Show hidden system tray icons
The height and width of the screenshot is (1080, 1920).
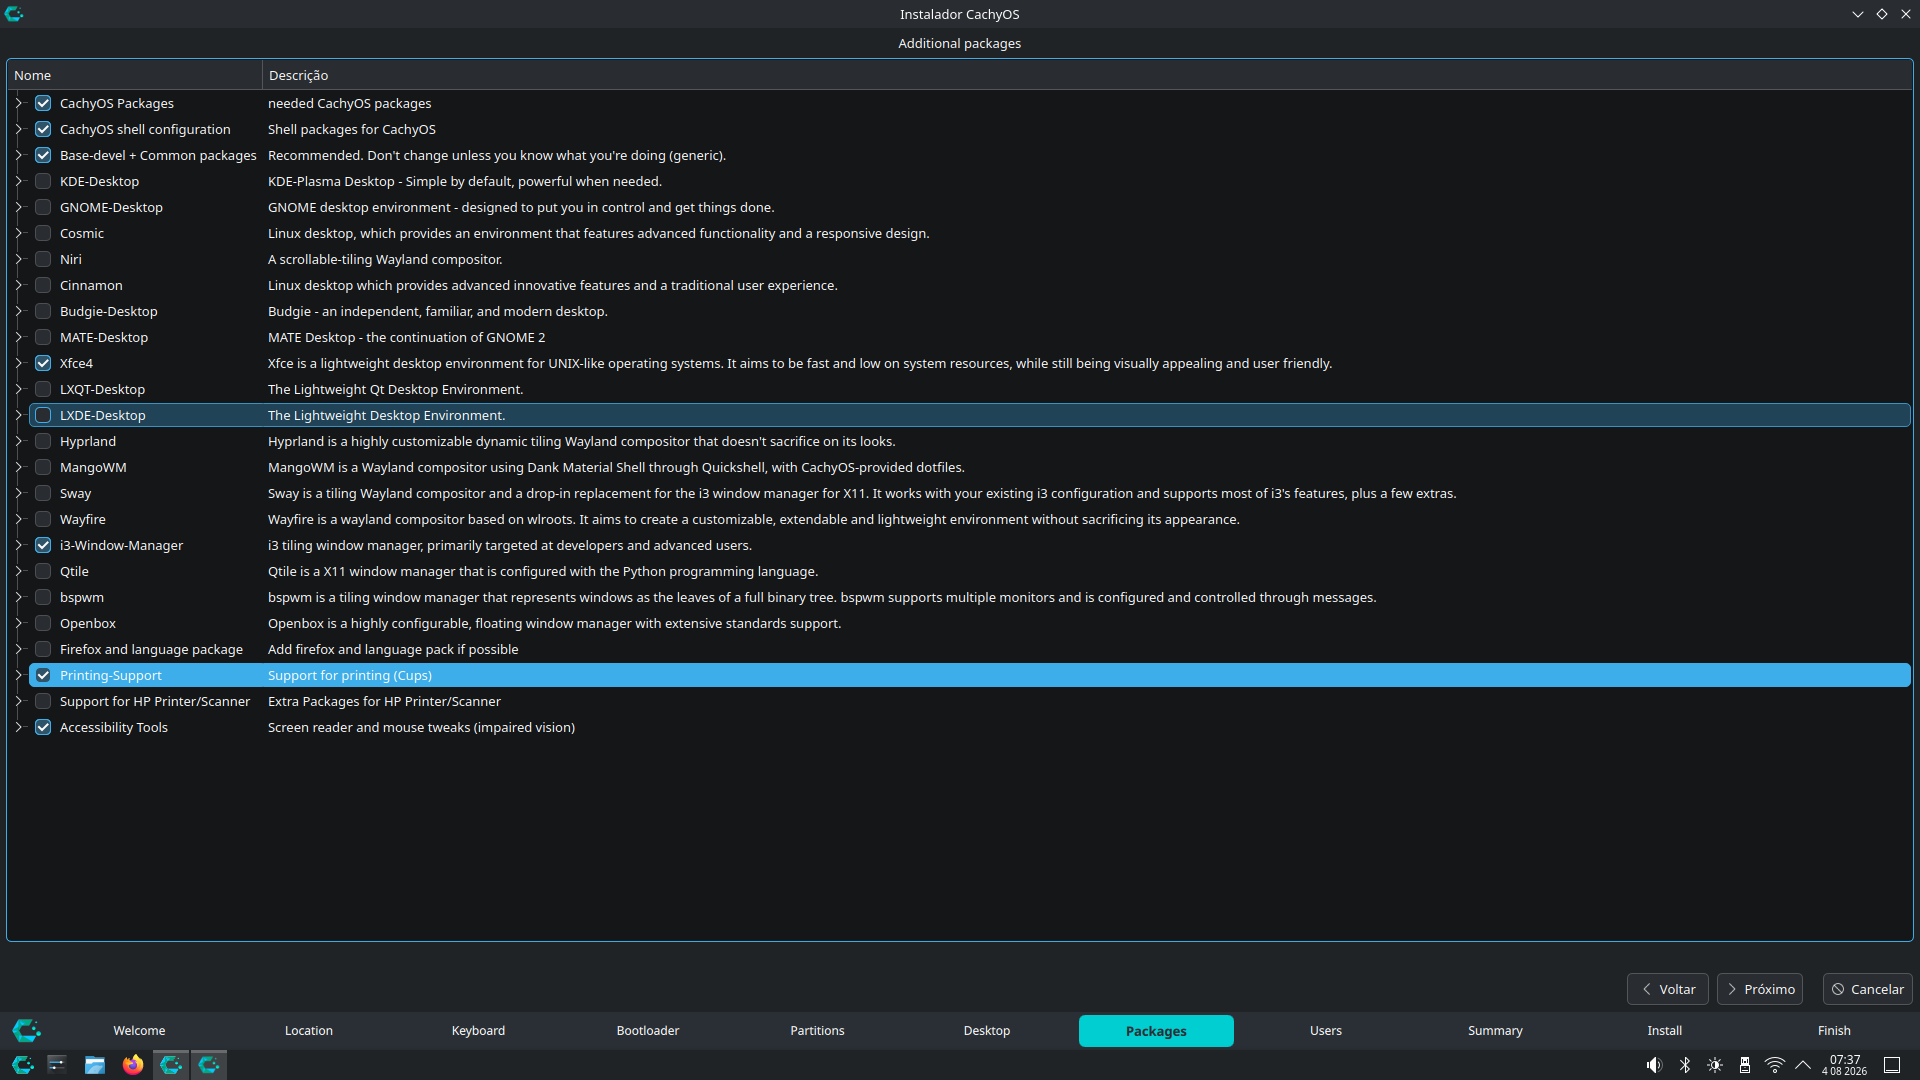click(x=1803, y=1065)
